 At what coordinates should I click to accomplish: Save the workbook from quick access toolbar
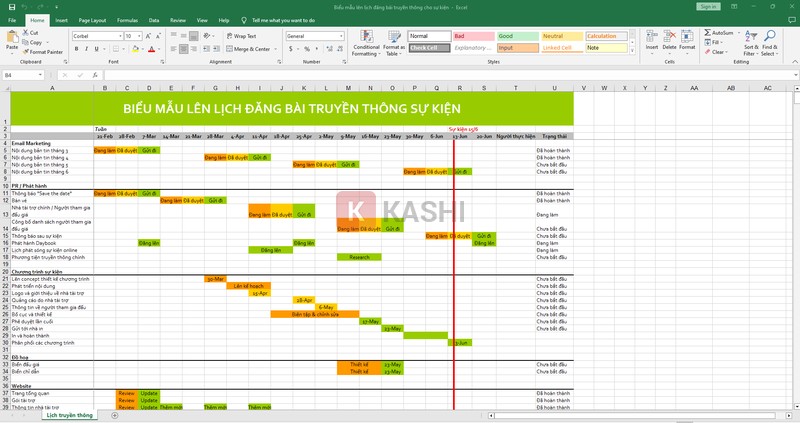click(12, 7)
